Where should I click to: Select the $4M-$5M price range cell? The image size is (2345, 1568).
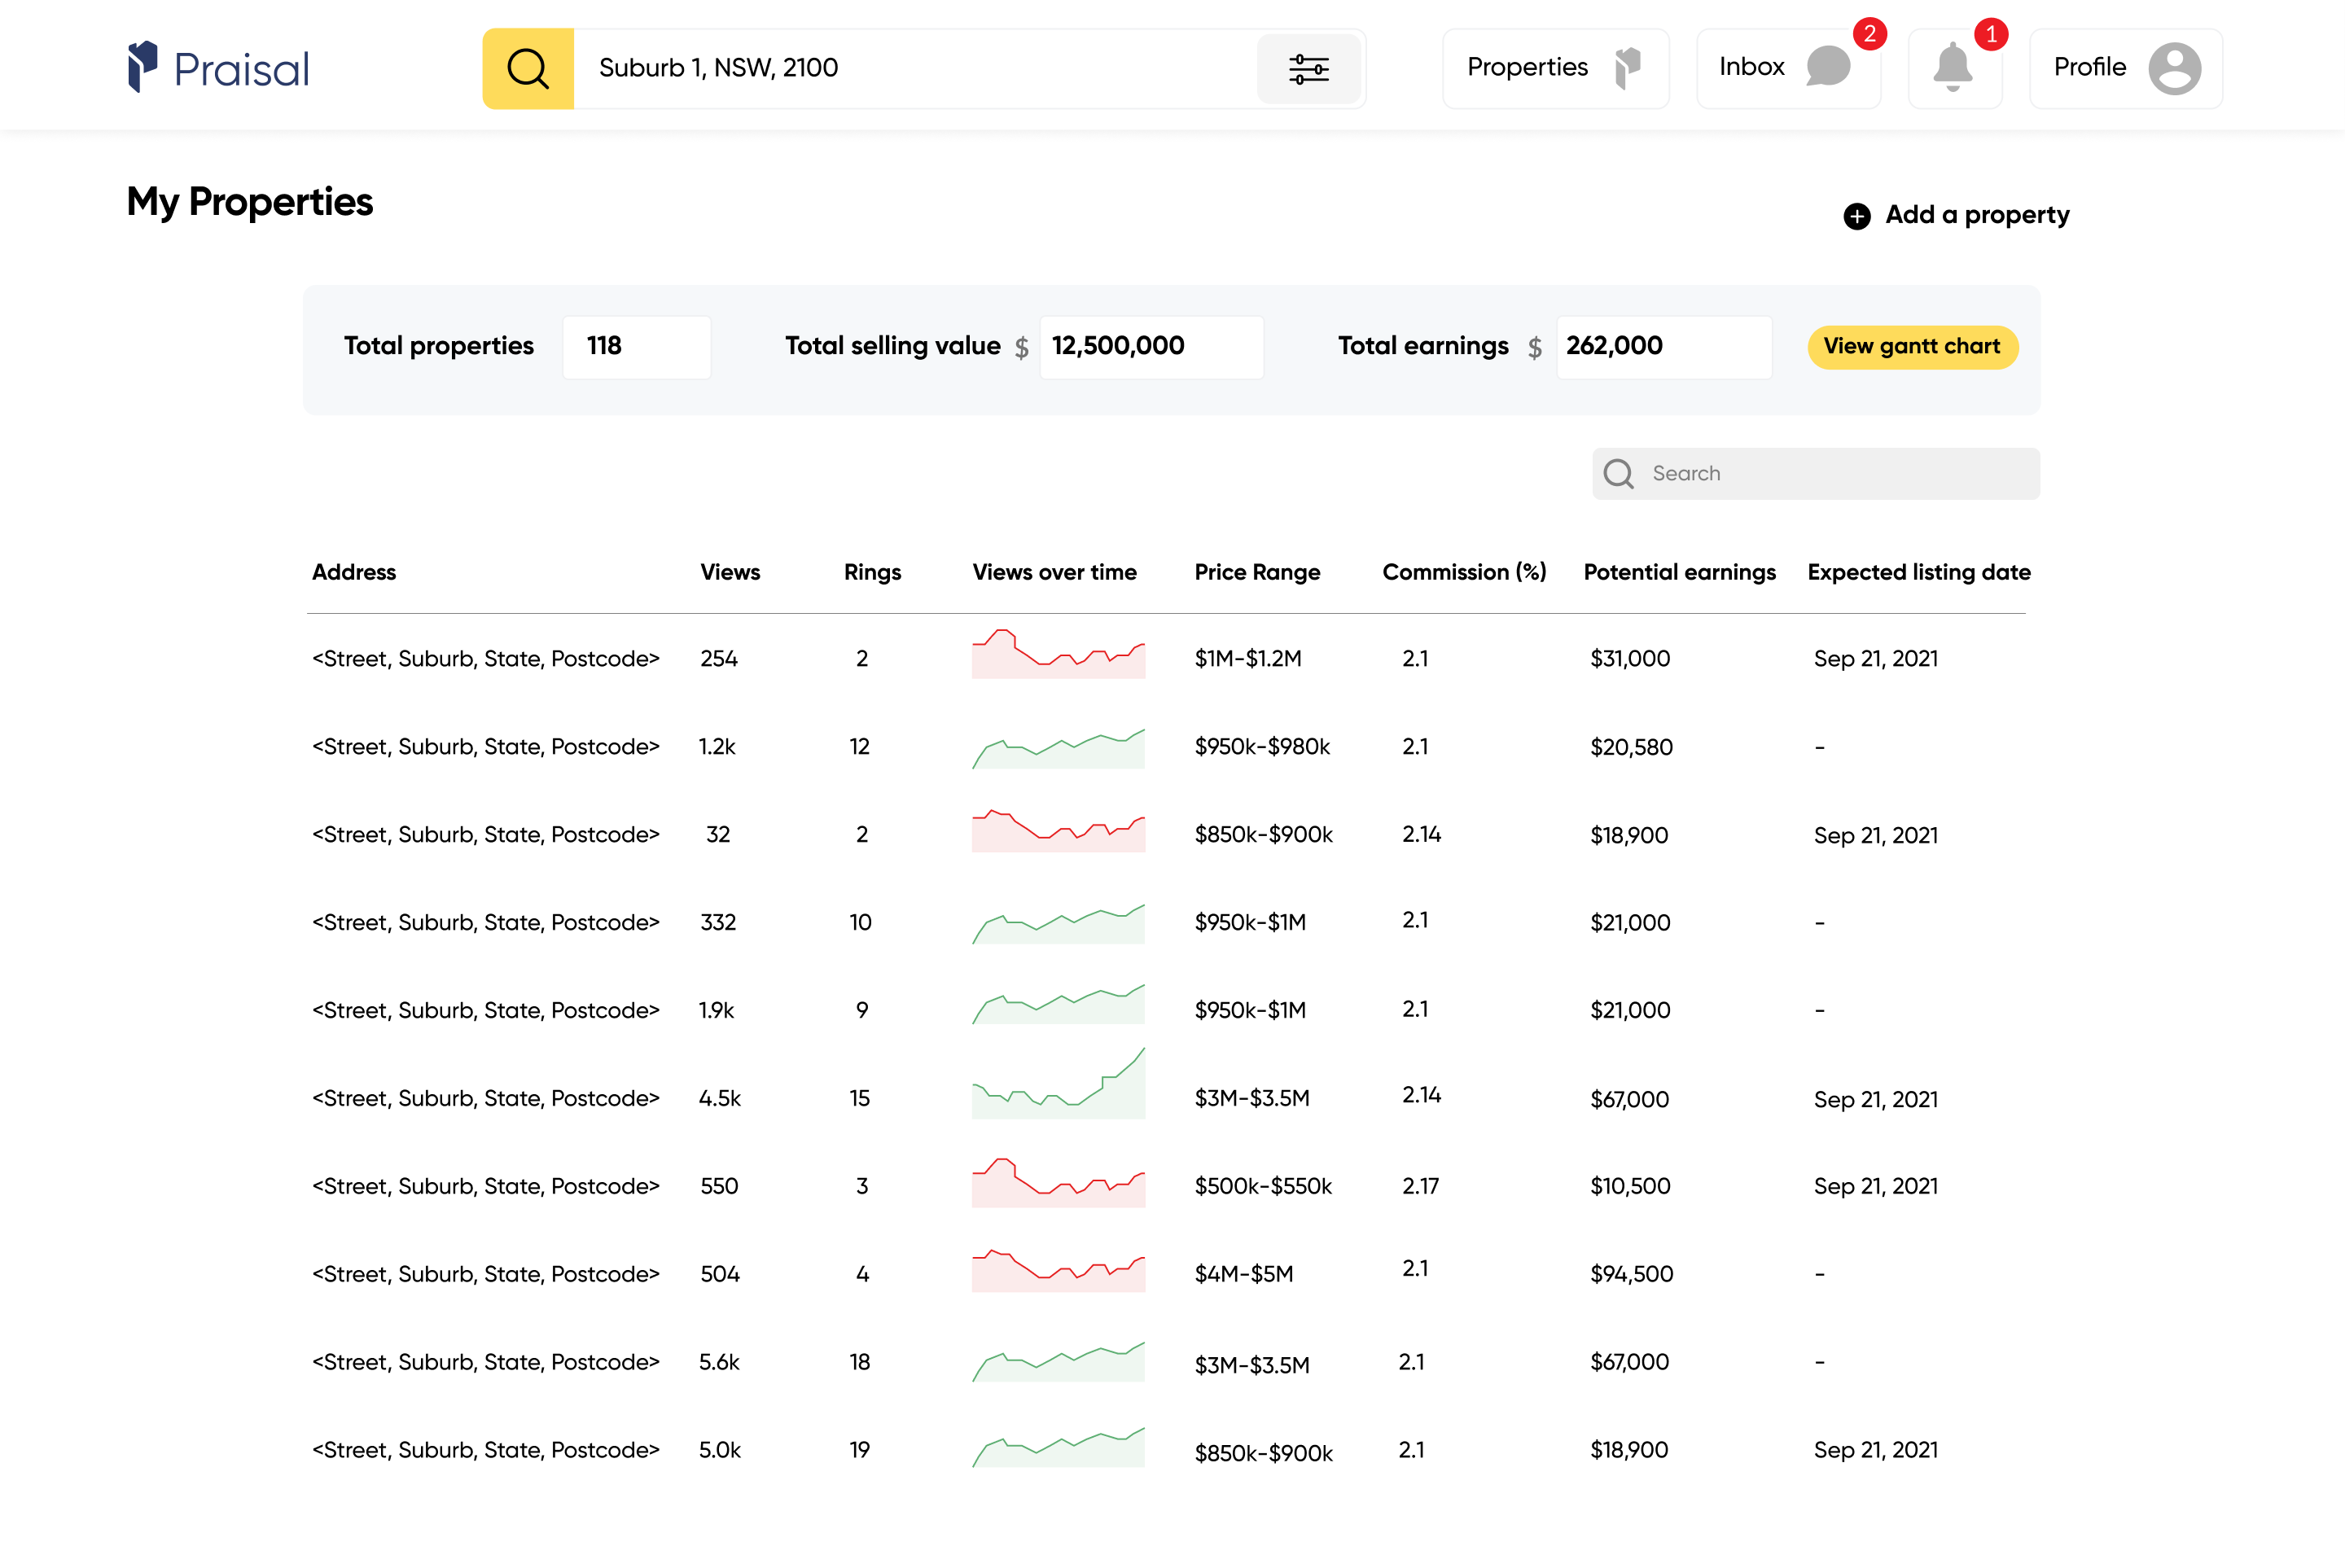[x=1244, y=1274]
